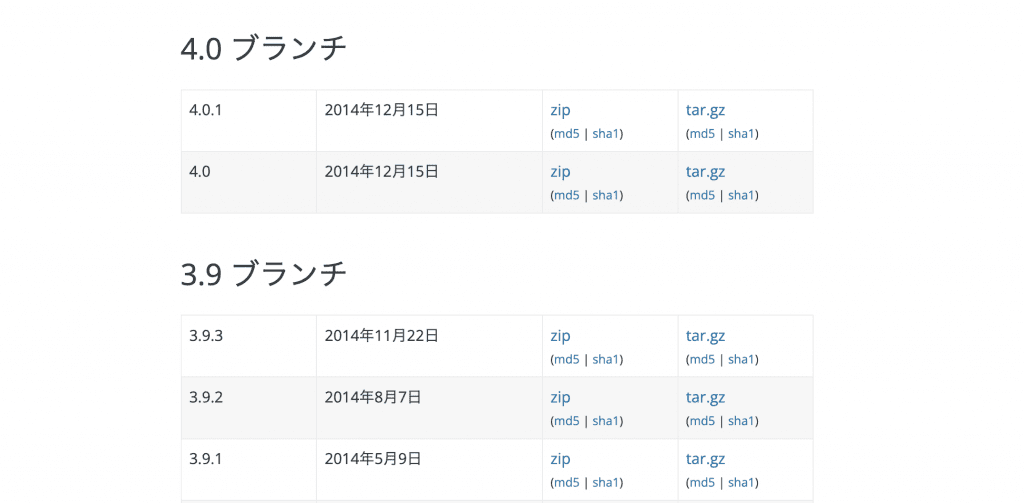Download tar.gz for version 4.0.1

coord(705,110)
